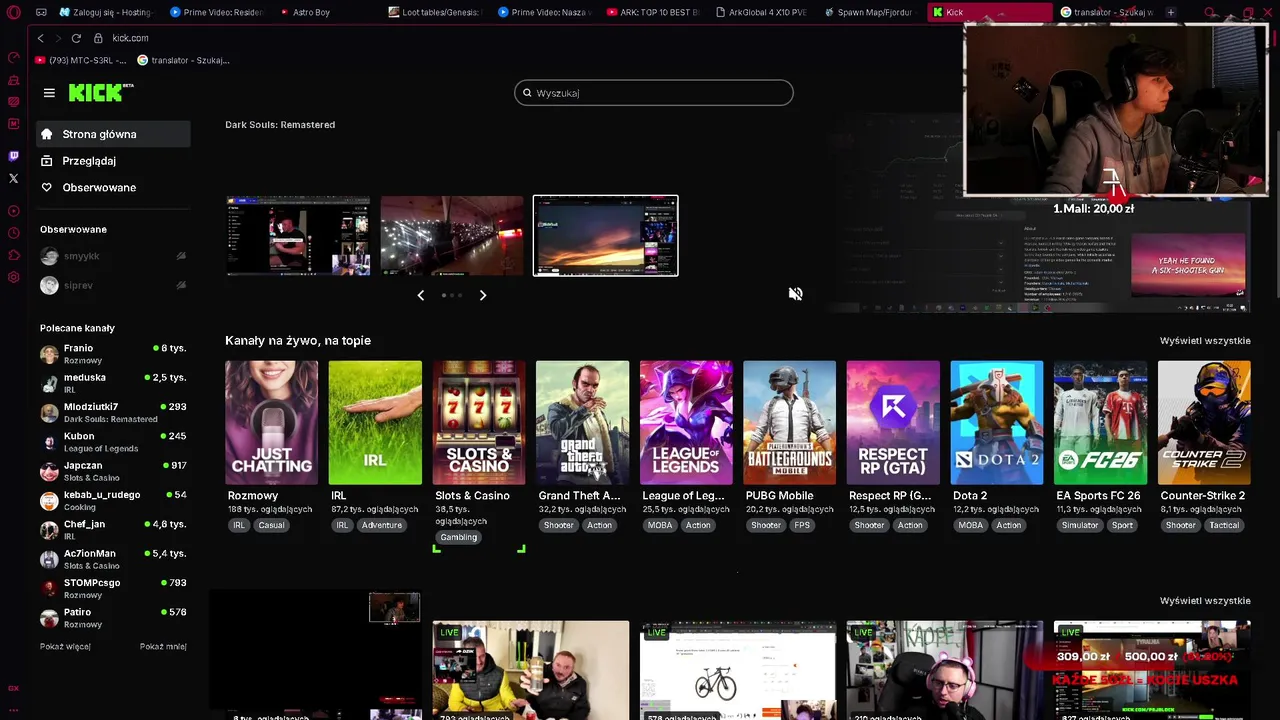Open Kubon's channel avatar
This screenshot has height=720, width=1280.
[49, 442]
